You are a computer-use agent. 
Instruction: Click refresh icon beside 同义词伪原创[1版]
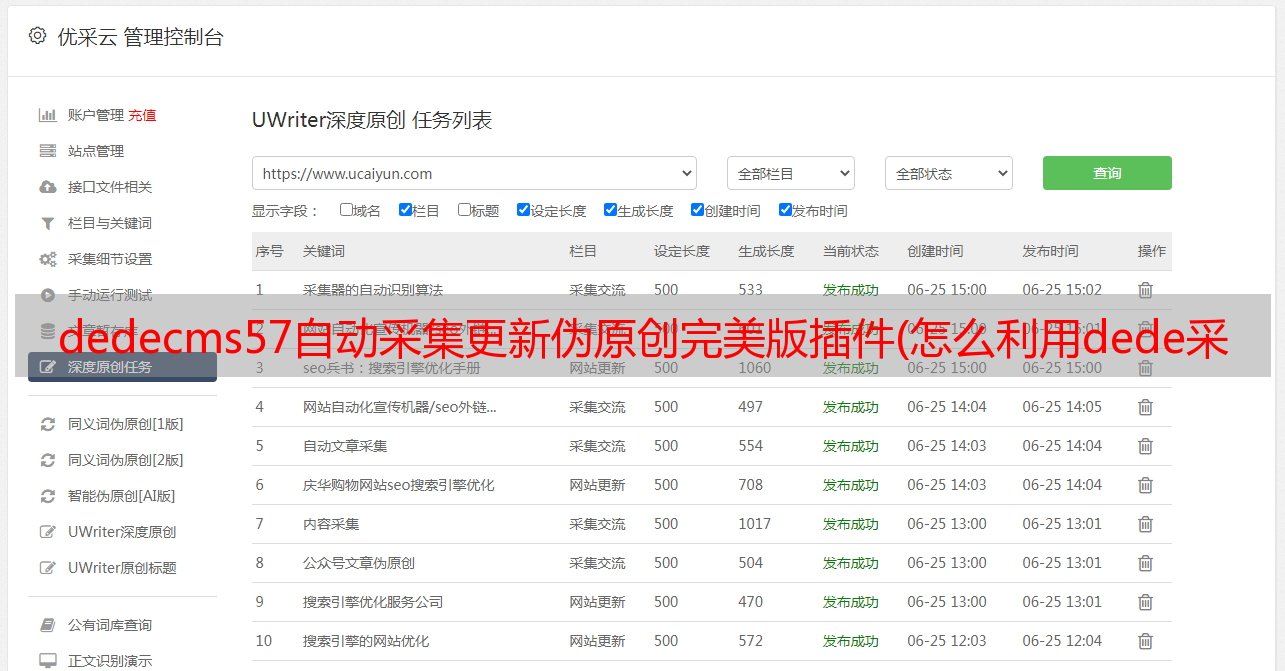click(47, 424)
